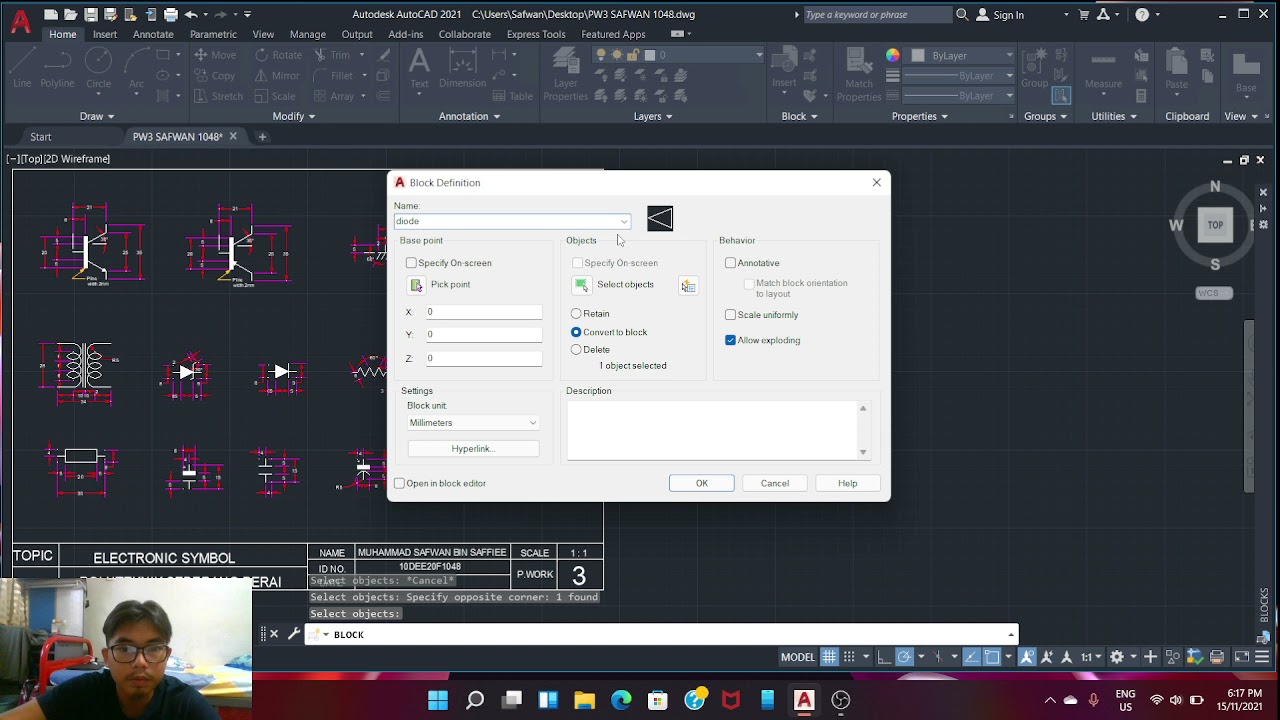Screen dimensions: 1280x720
Task: Open workspace switching gear in status bar
Action: [1117, 657]
